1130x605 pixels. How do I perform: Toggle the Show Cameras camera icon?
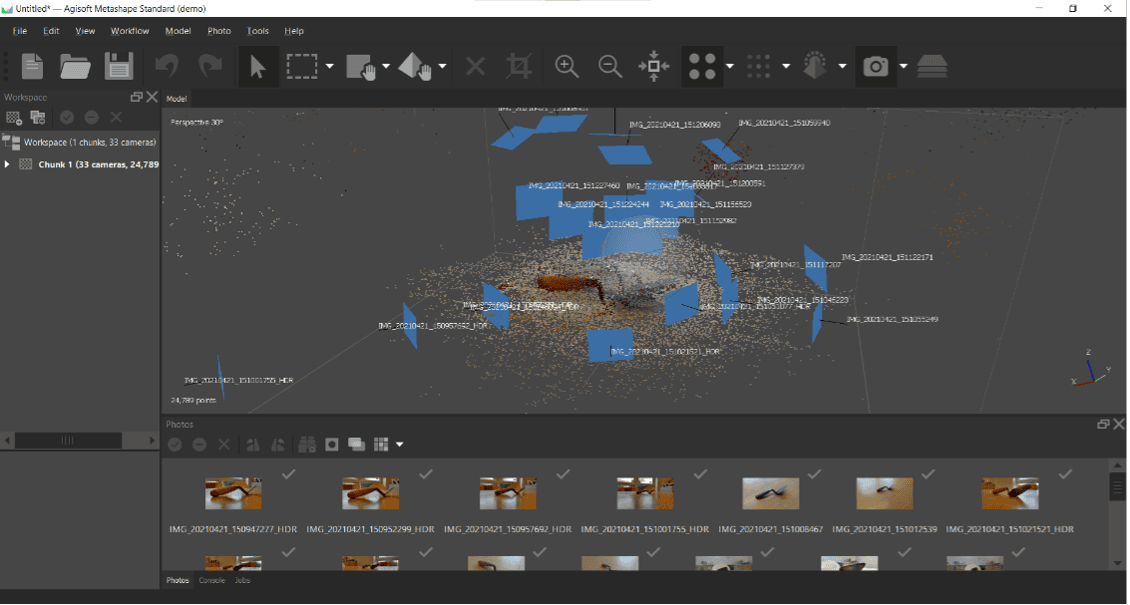coord(876,67)
